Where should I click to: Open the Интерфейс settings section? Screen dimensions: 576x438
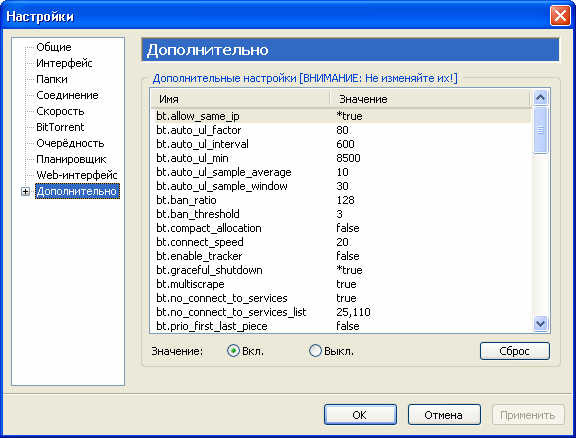[x=64, y=63]
